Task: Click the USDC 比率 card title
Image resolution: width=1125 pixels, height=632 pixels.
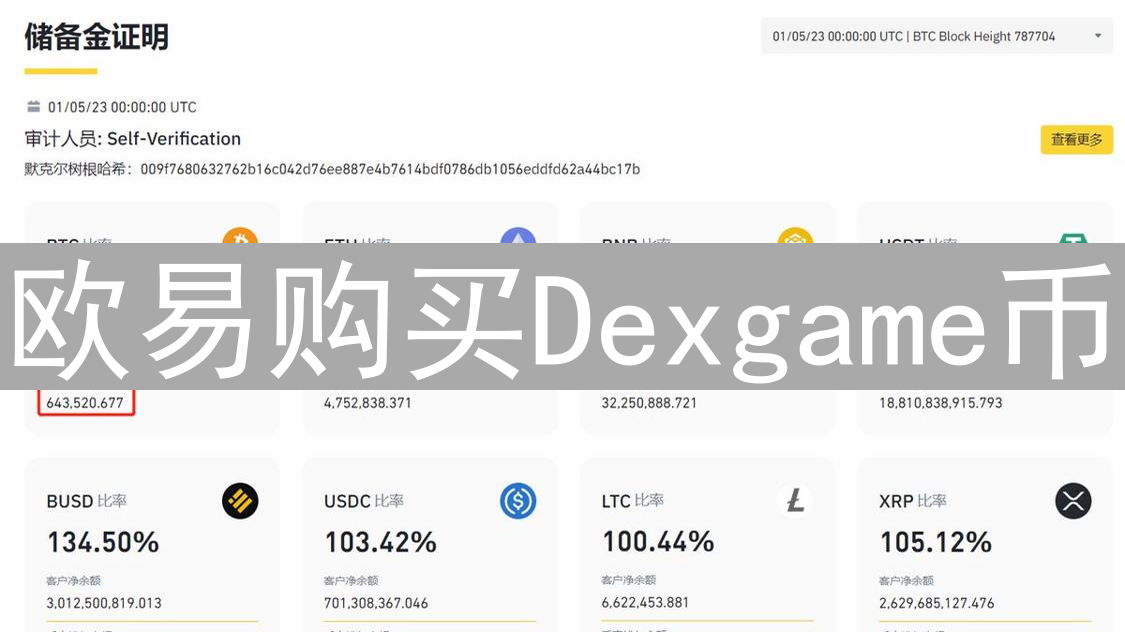Action: click(x=364, y=501)
